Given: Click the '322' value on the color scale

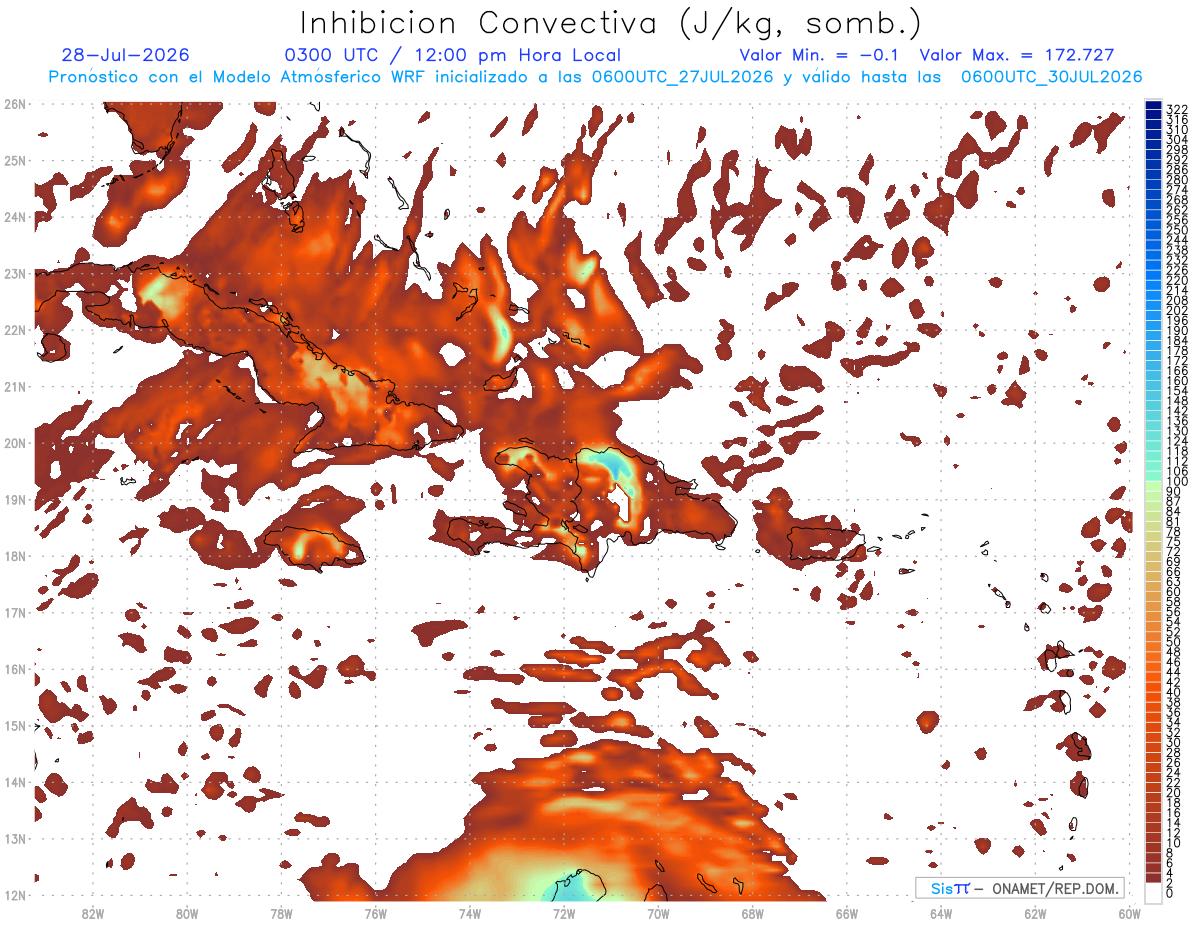Looking at the screenshot, I should pos(1177,109).
